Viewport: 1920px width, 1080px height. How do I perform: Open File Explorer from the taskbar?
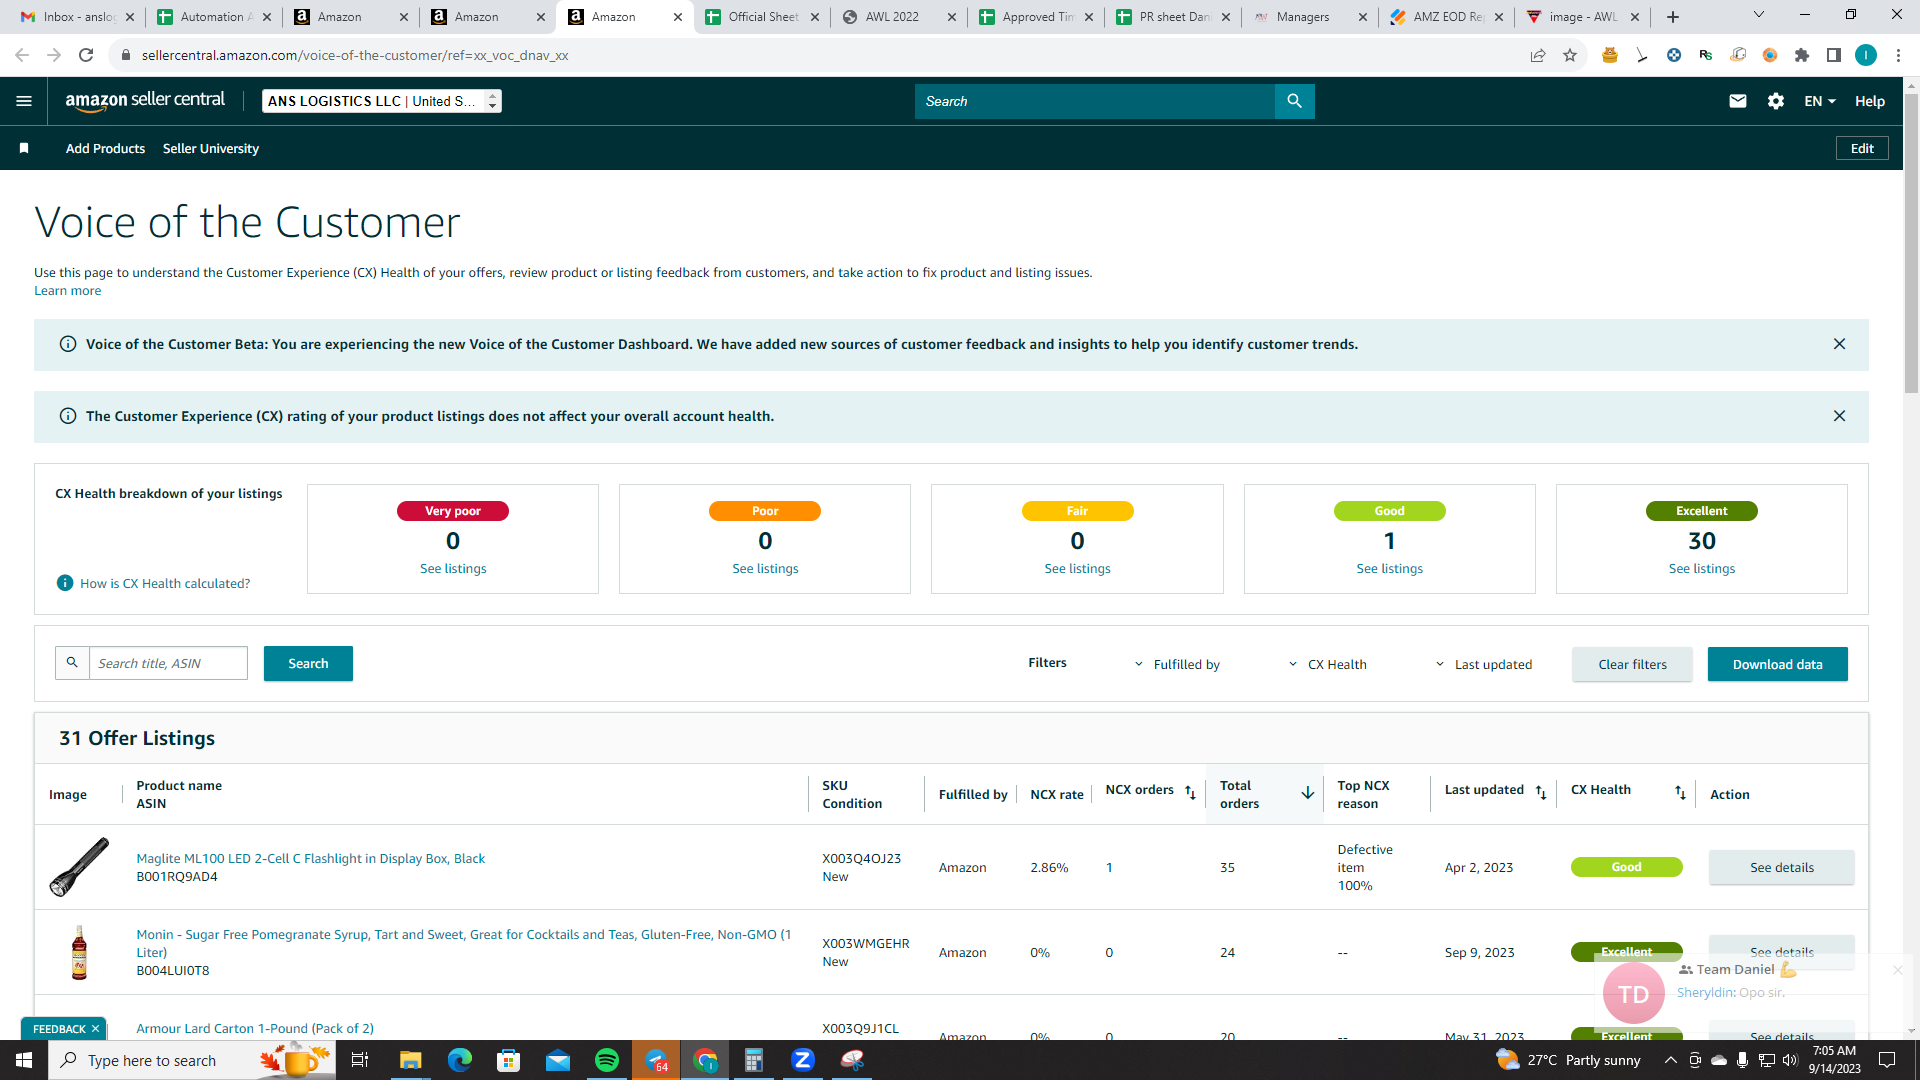click(411, 1060)
